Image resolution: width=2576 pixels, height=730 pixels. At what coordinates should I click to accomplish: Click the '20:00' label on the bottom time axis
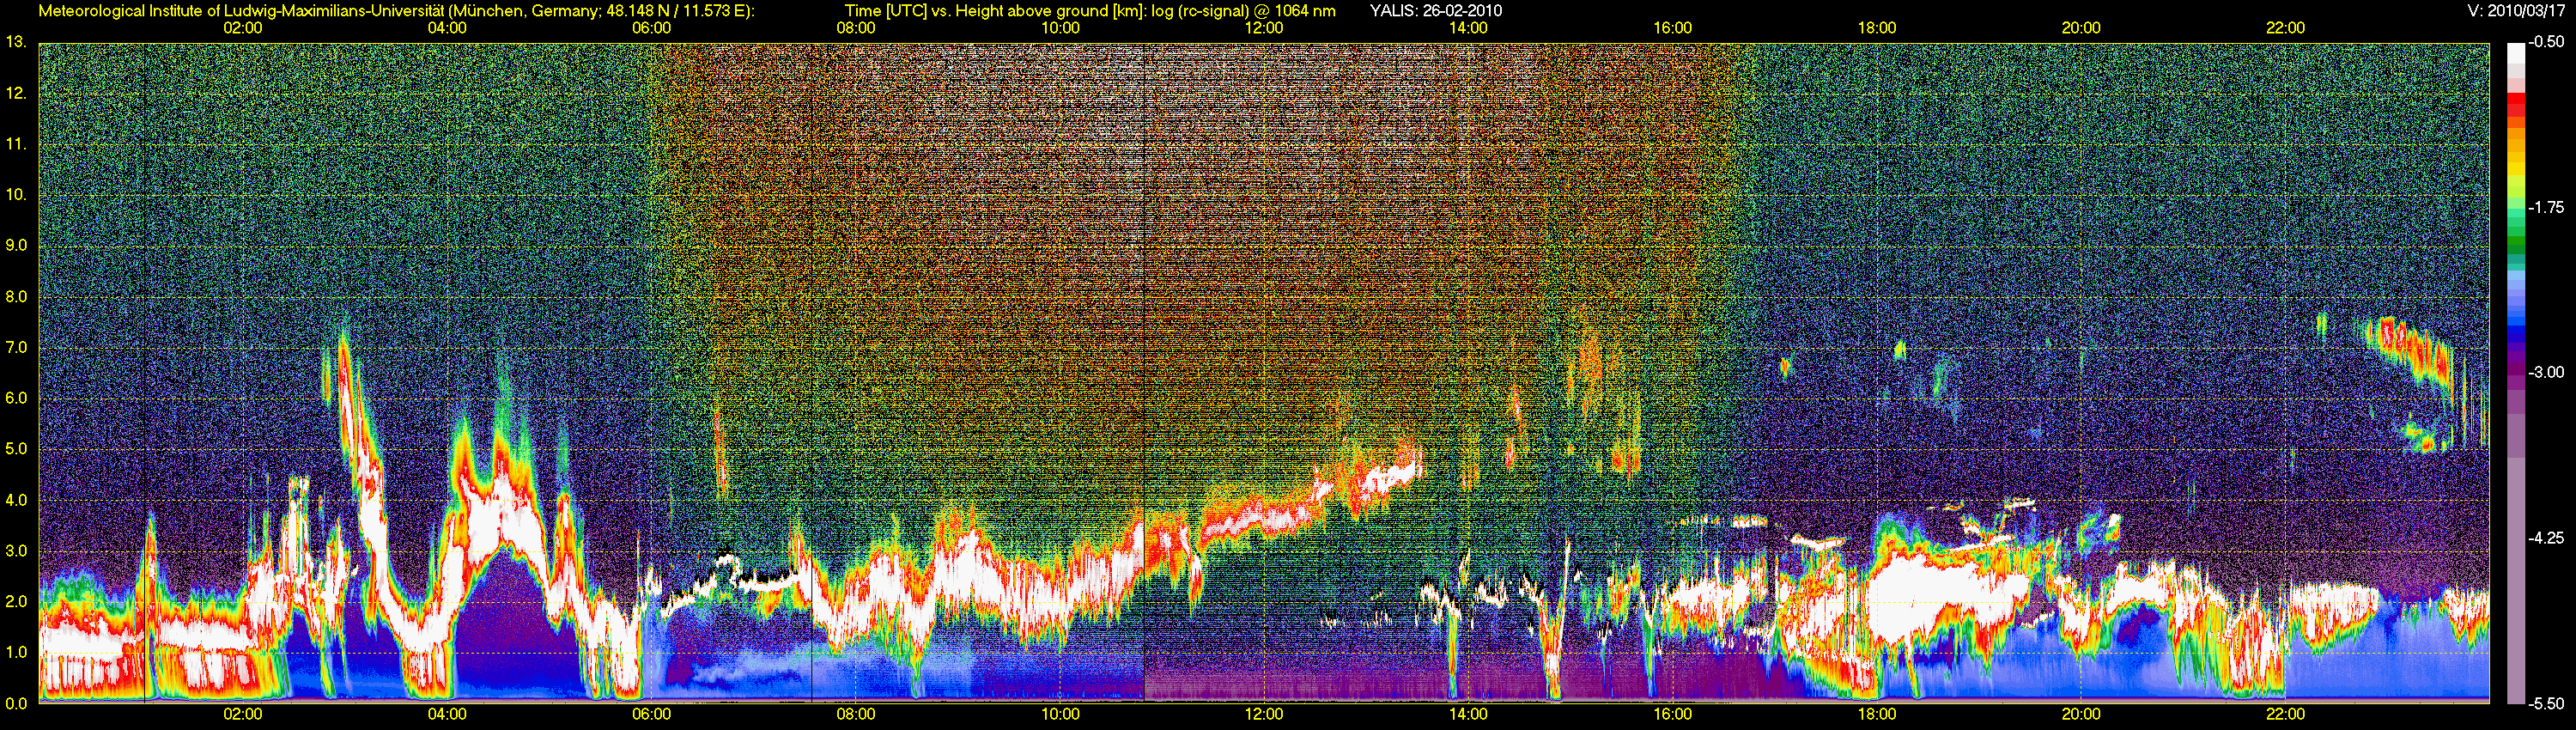coord(2081,714)
